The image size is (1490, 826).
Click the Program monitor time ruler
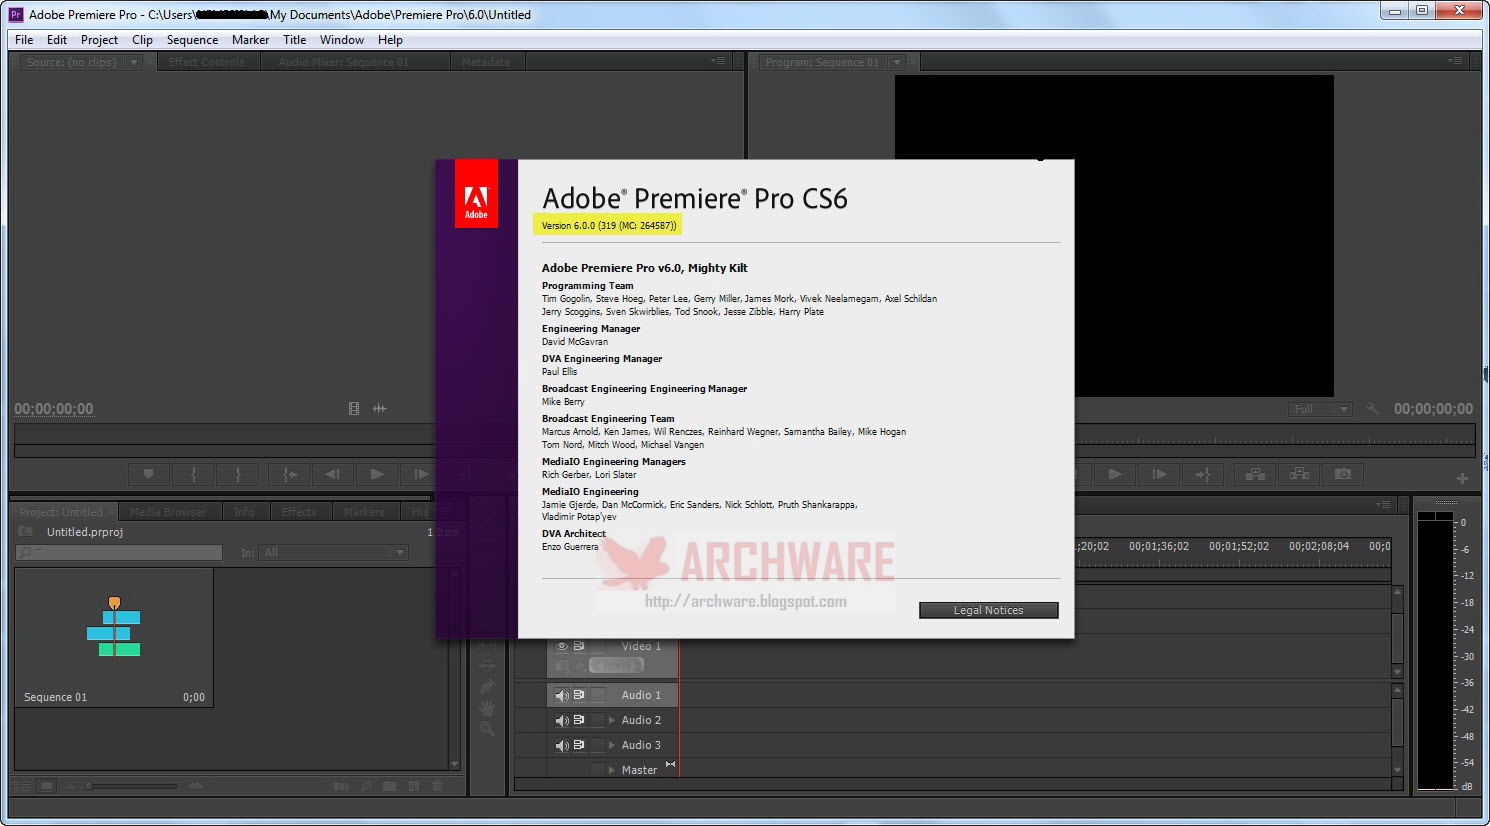pyautogui.click(x=1275, y=434)
